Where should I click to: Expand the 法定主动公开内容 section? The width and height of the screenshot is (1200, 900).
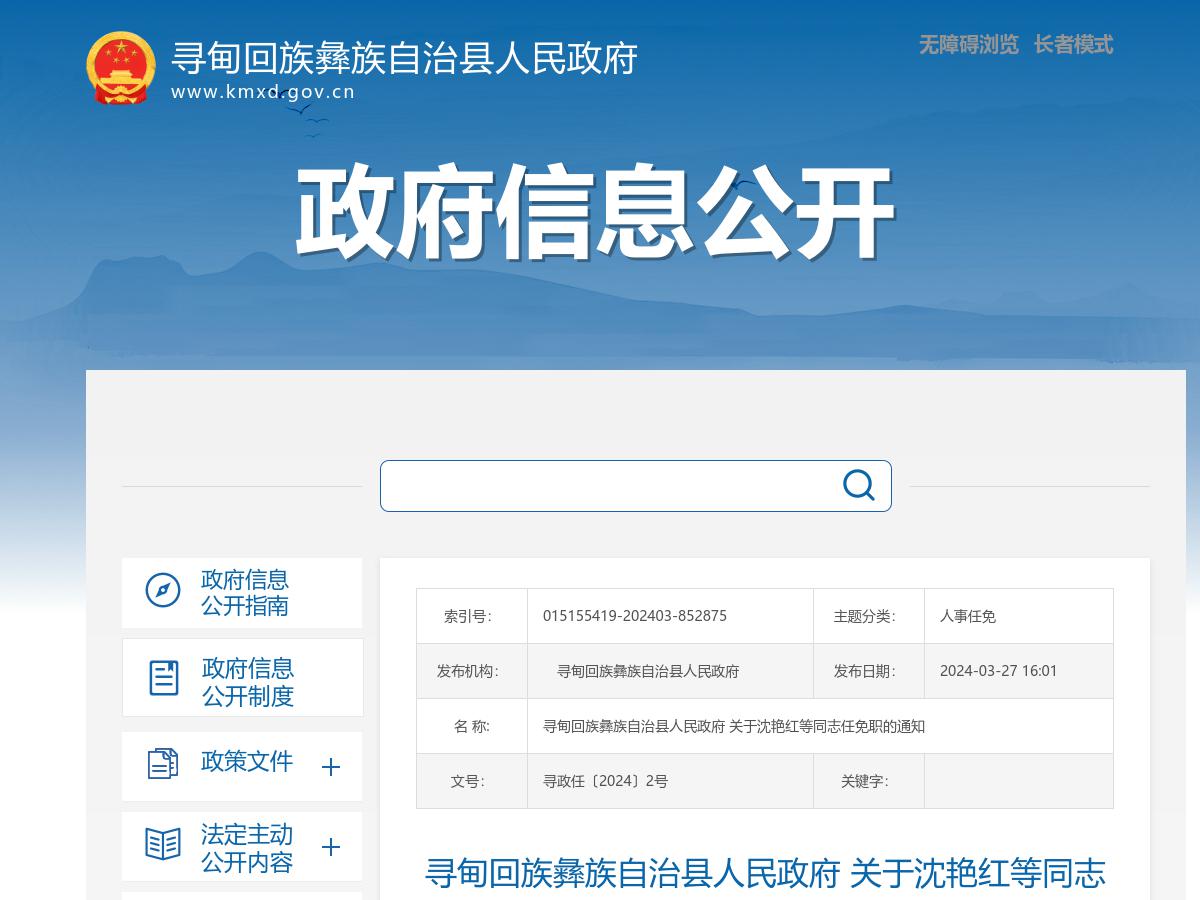click(330, 845)
